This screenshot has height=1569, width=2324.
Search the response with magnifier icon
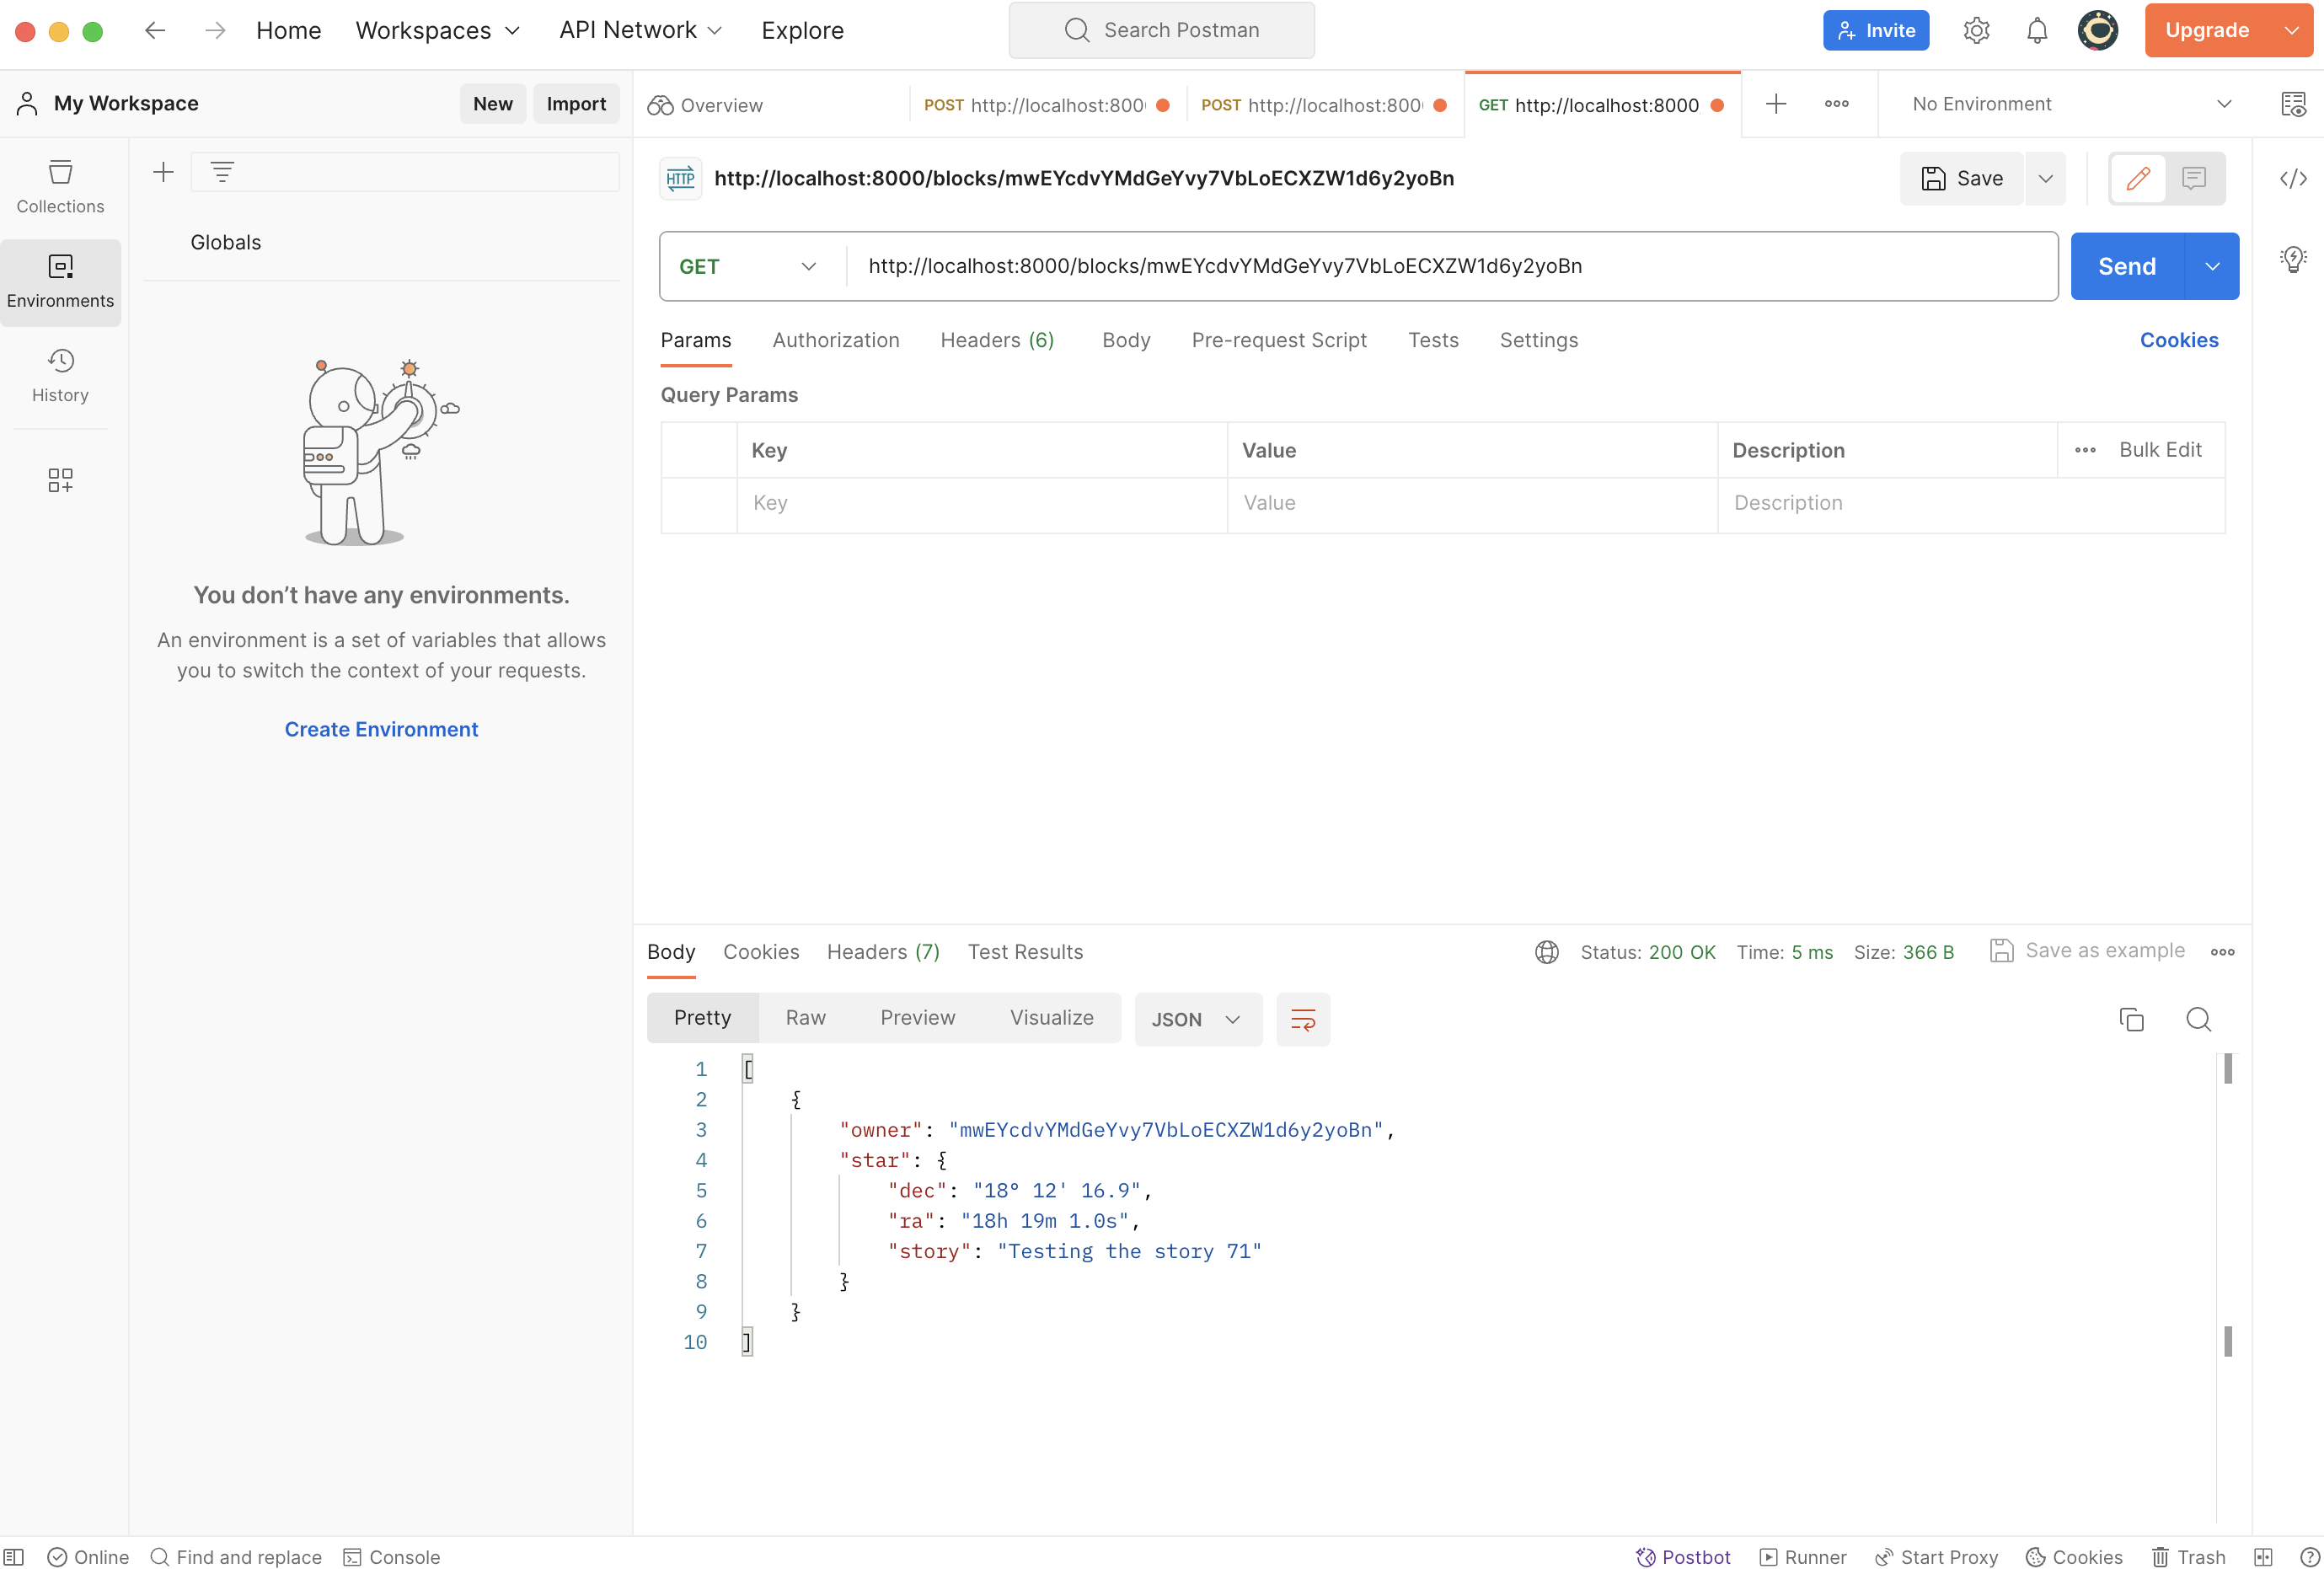pos(2198,1019)
